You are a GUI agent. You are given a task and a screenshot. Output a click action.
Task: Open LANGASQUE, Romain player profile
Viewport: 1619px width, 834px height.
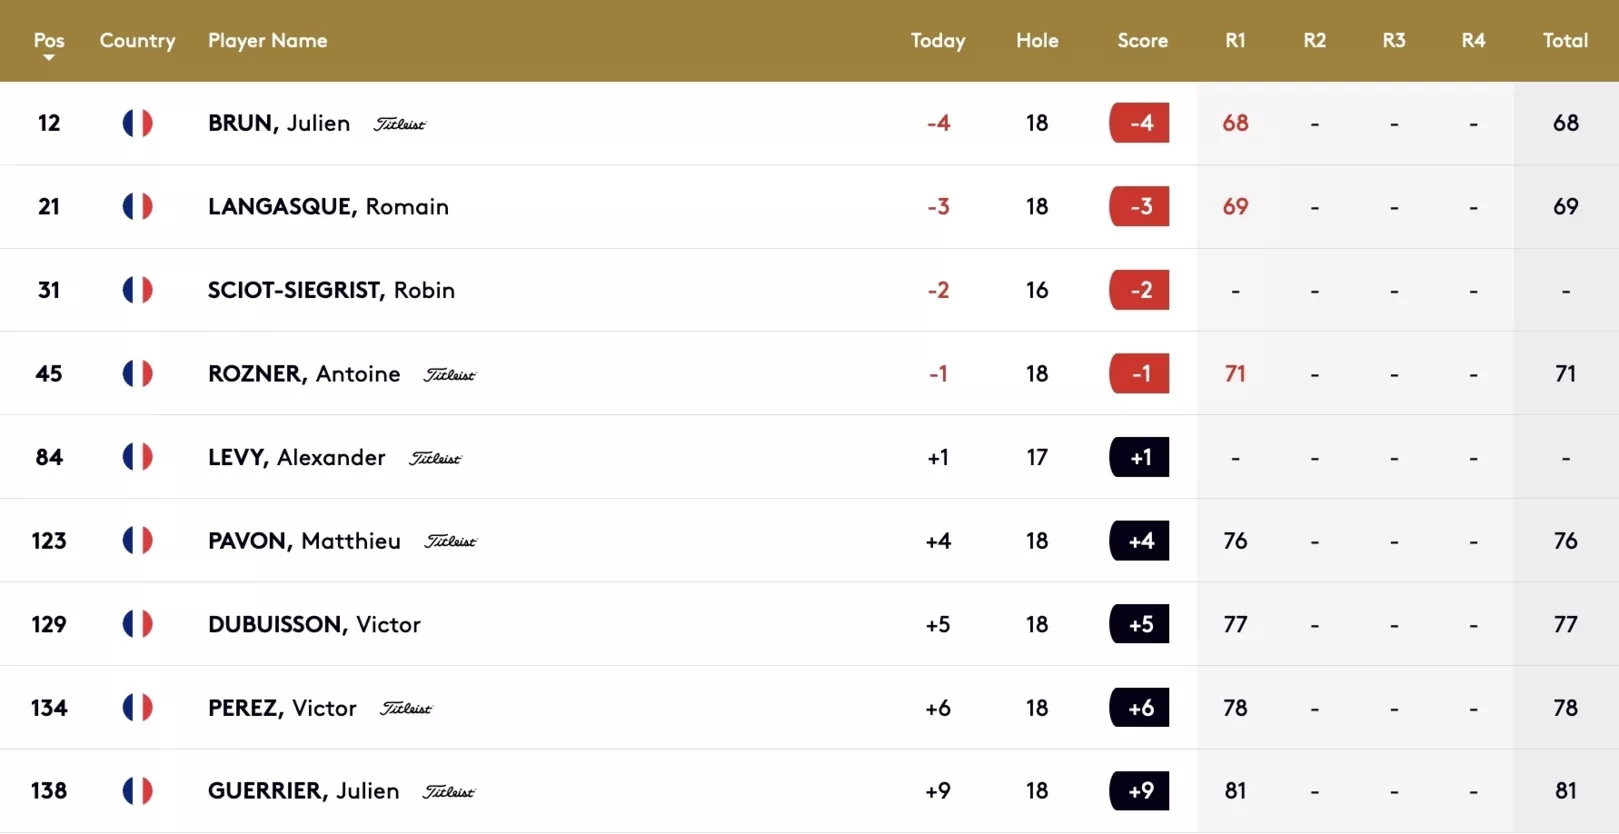point(328,206)
